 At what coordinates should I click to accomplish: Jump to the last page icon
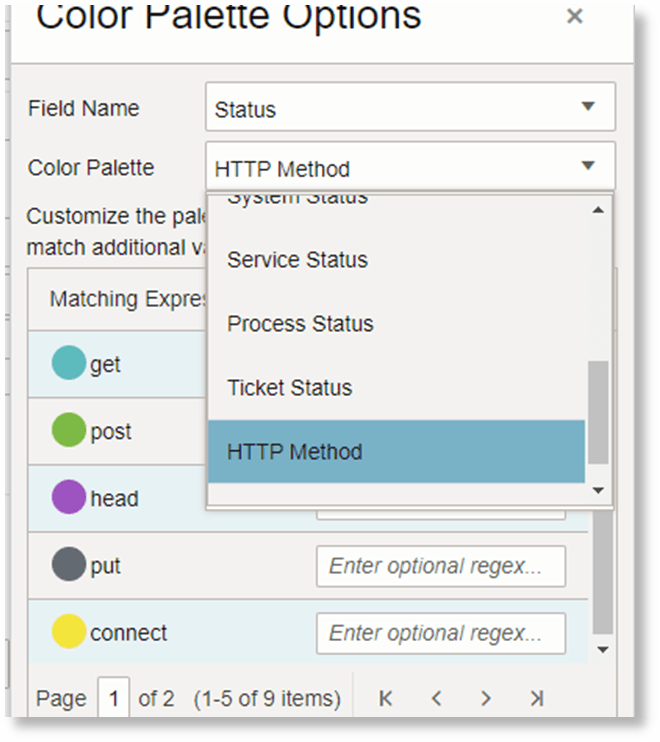536,698
